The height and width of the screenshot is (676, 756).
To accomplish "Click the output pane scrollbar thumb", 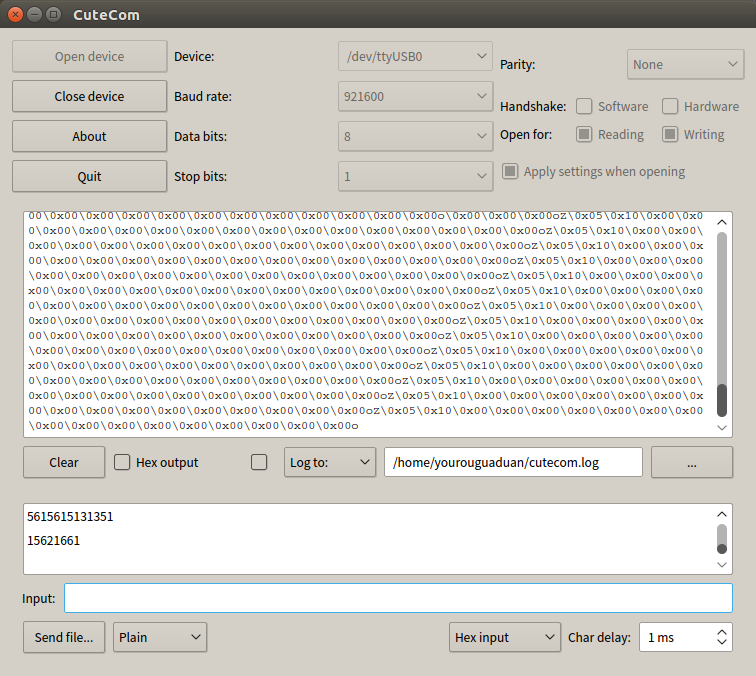I will [x=722, y=400].
